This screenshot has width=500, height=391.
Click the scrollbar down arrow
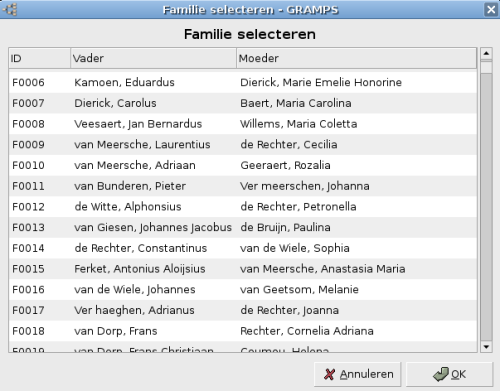click(x=486, y=347)
